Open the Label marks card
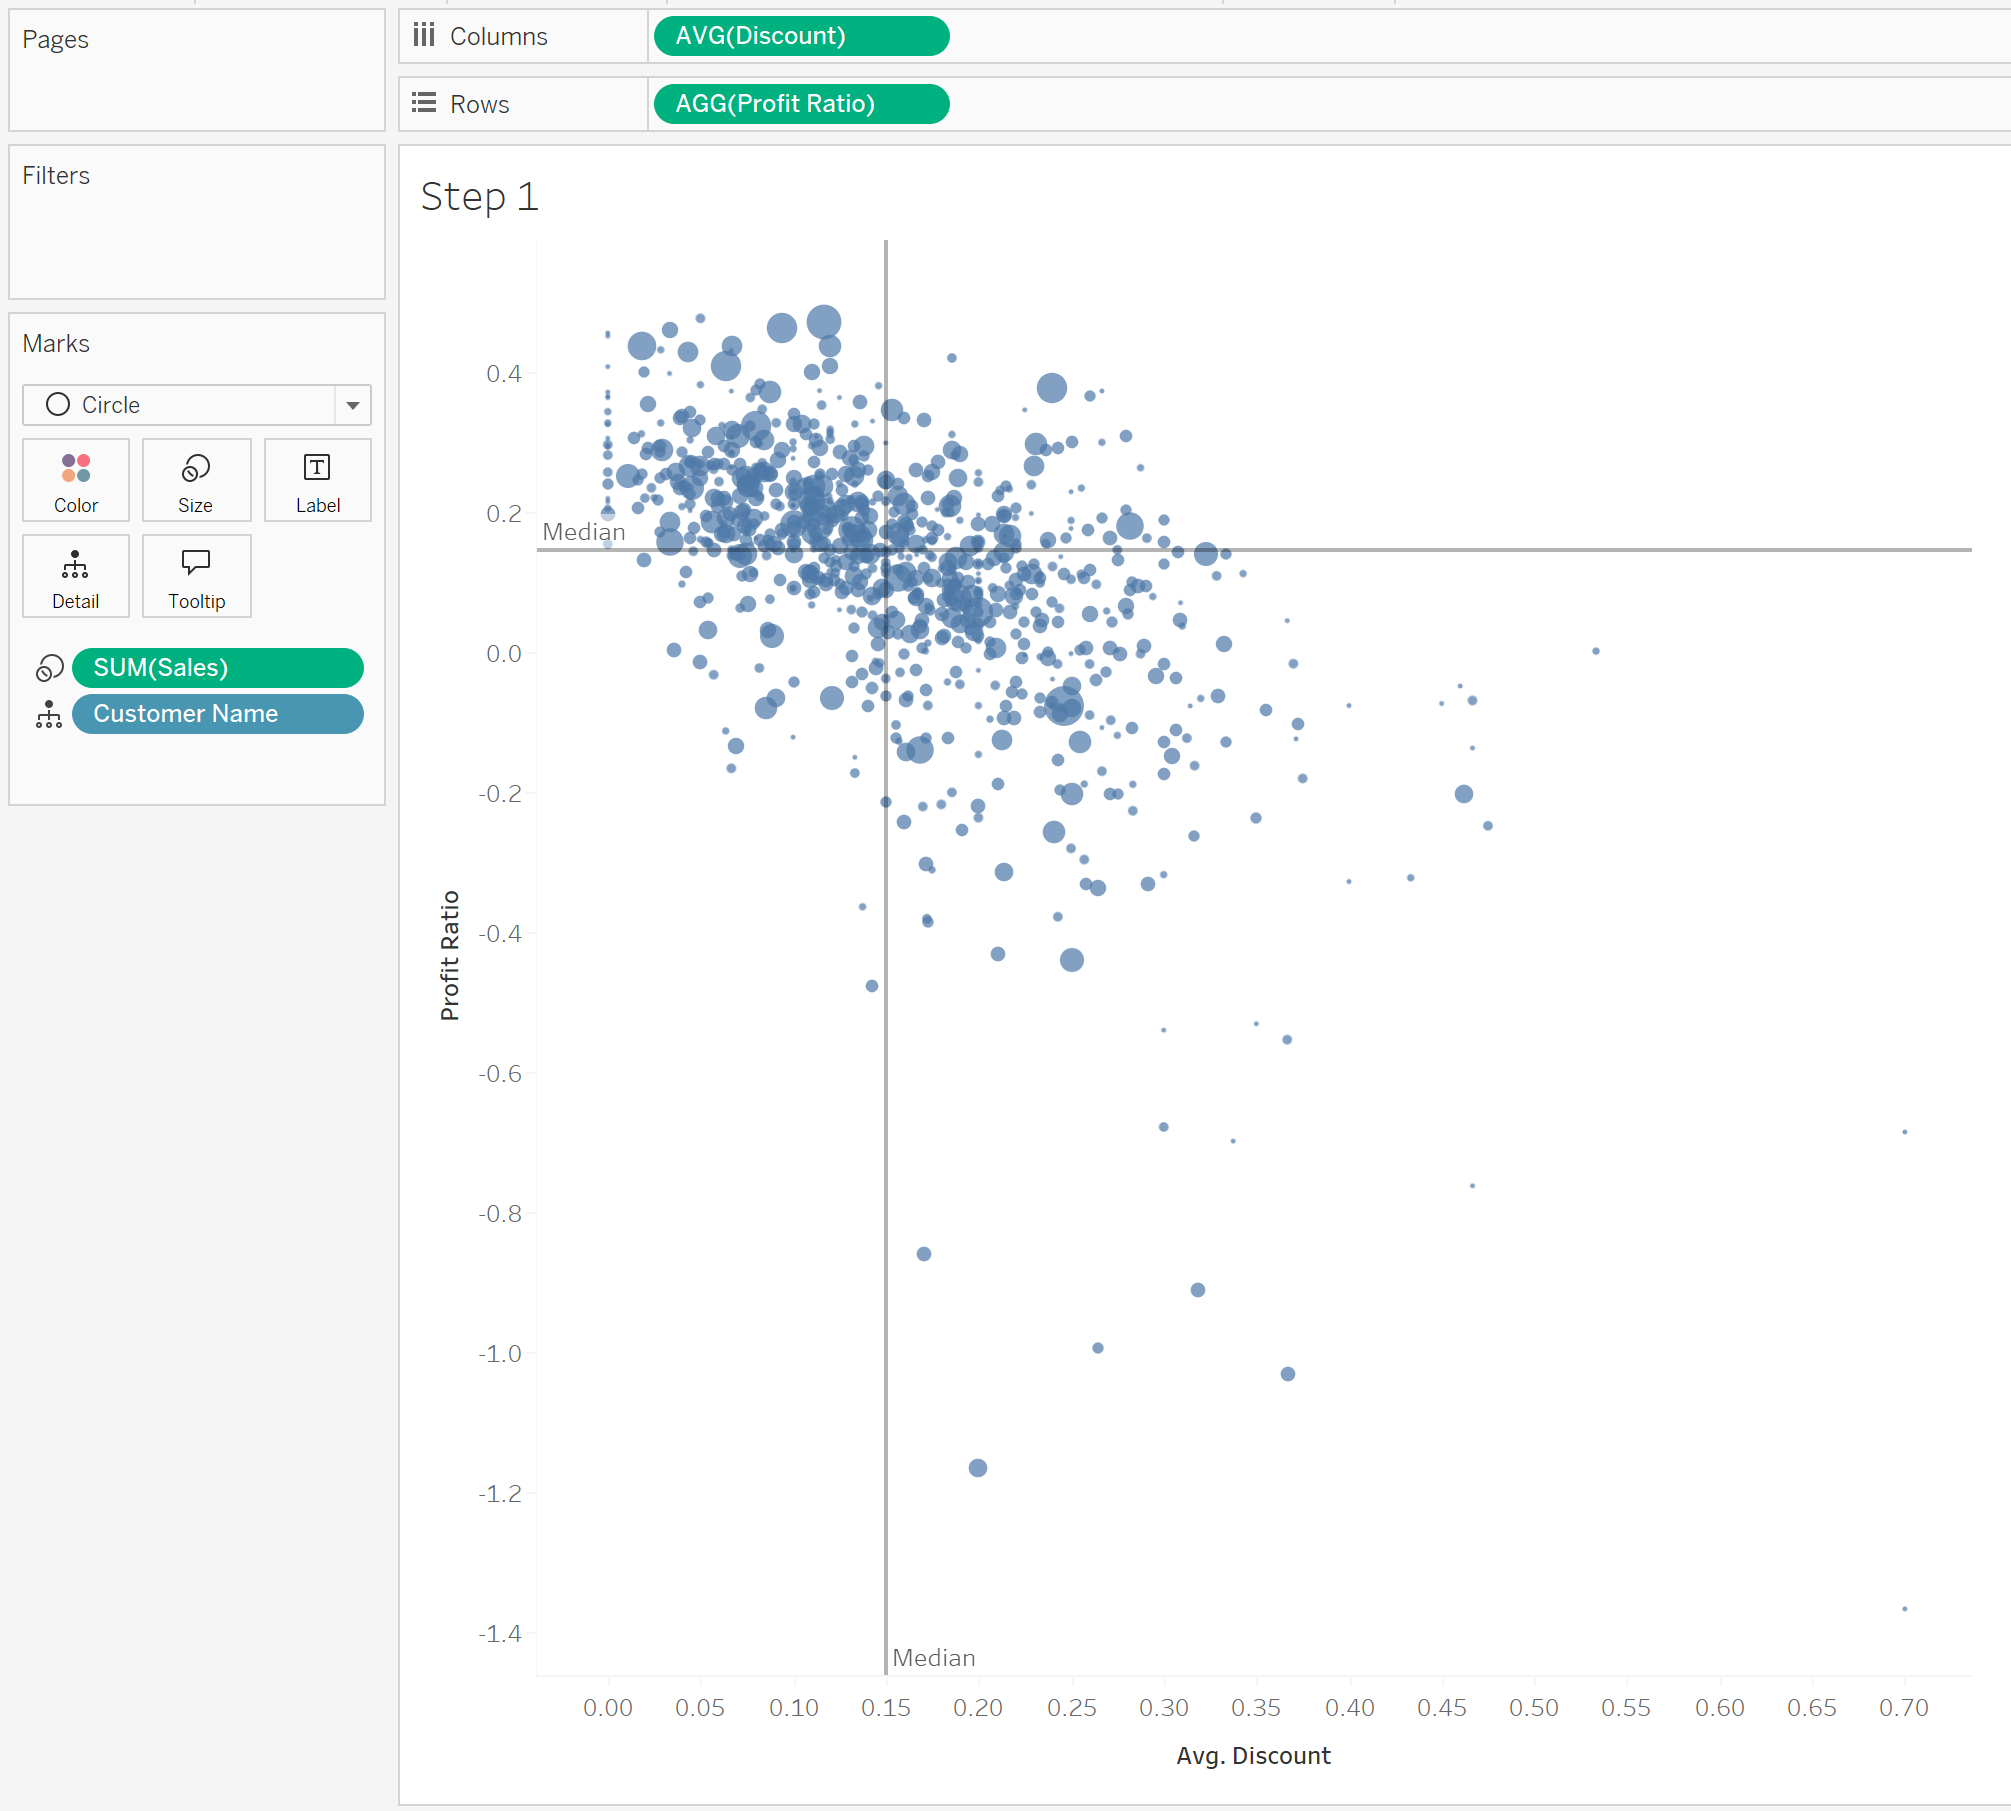2011x1811 pixels. (317, 480)
